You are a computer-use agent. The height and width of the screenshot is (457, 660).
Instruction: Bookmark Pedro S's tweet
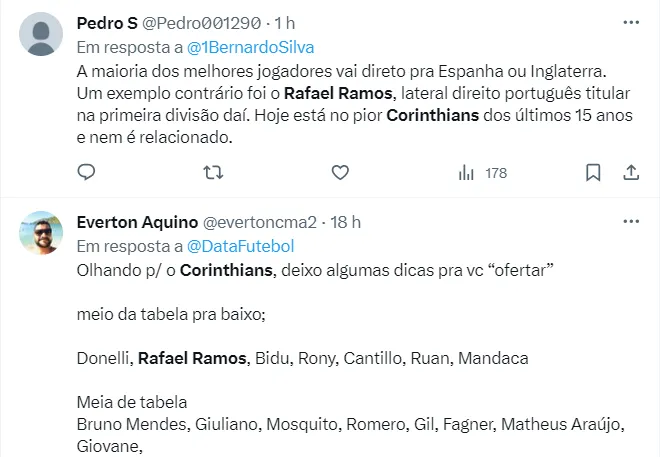[593, 173]
